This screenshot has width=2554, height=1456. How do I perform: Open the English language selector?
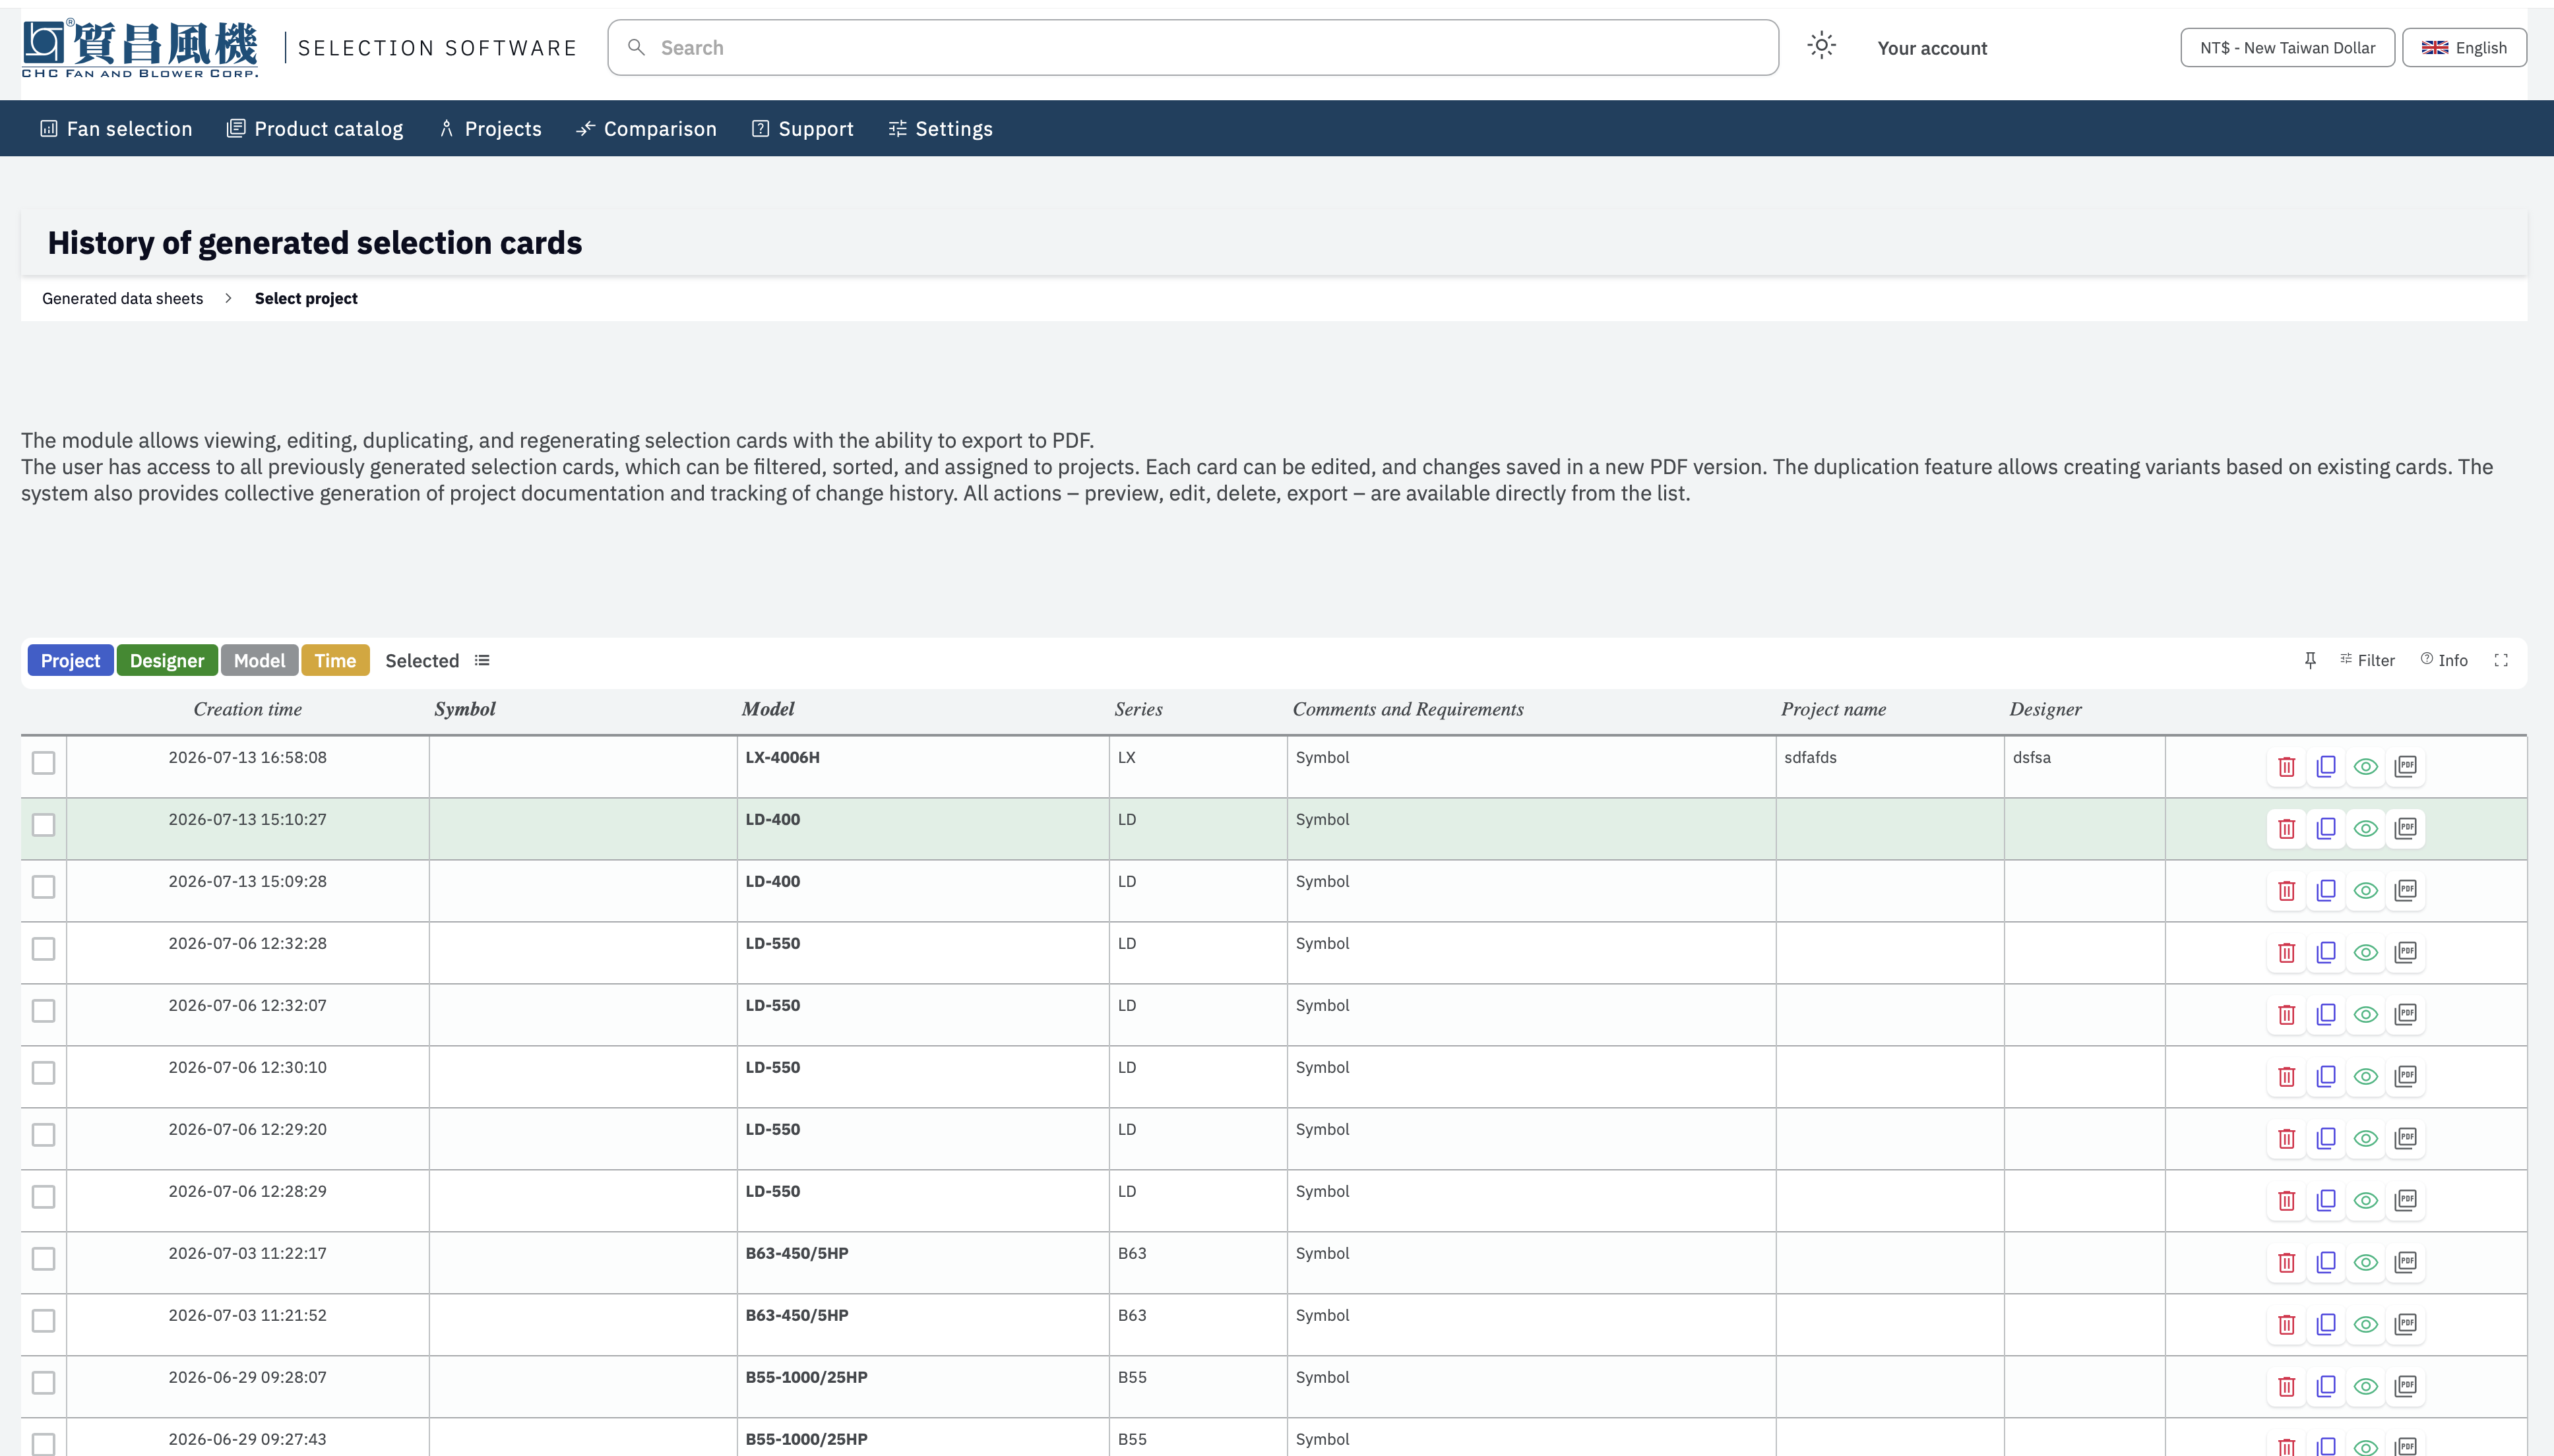(x=2464, y=48)
